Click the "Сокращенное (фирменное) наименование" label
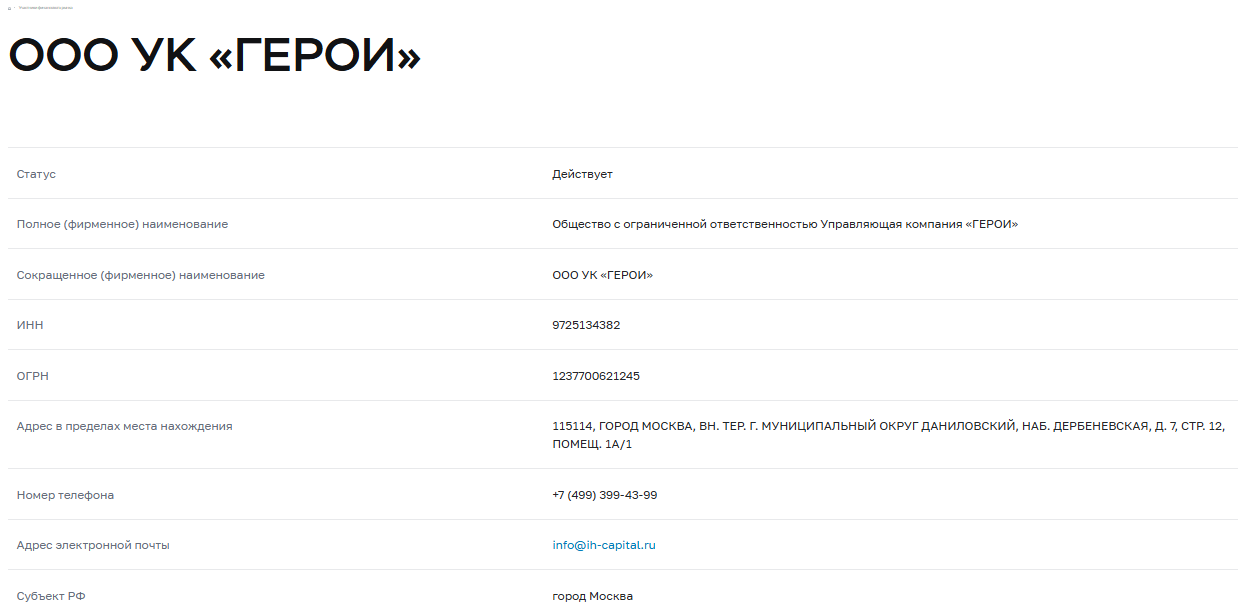Image resolution: width=1238 pixels, height=609 pixels. tap(141, 275)
